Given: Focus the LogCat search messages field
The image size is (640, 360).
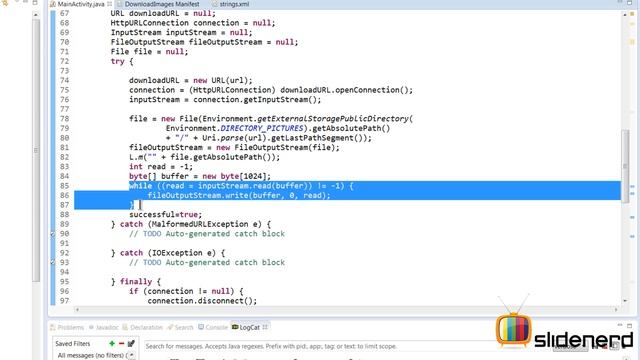Looking at the screenshot, I should (x=318, y=346).
